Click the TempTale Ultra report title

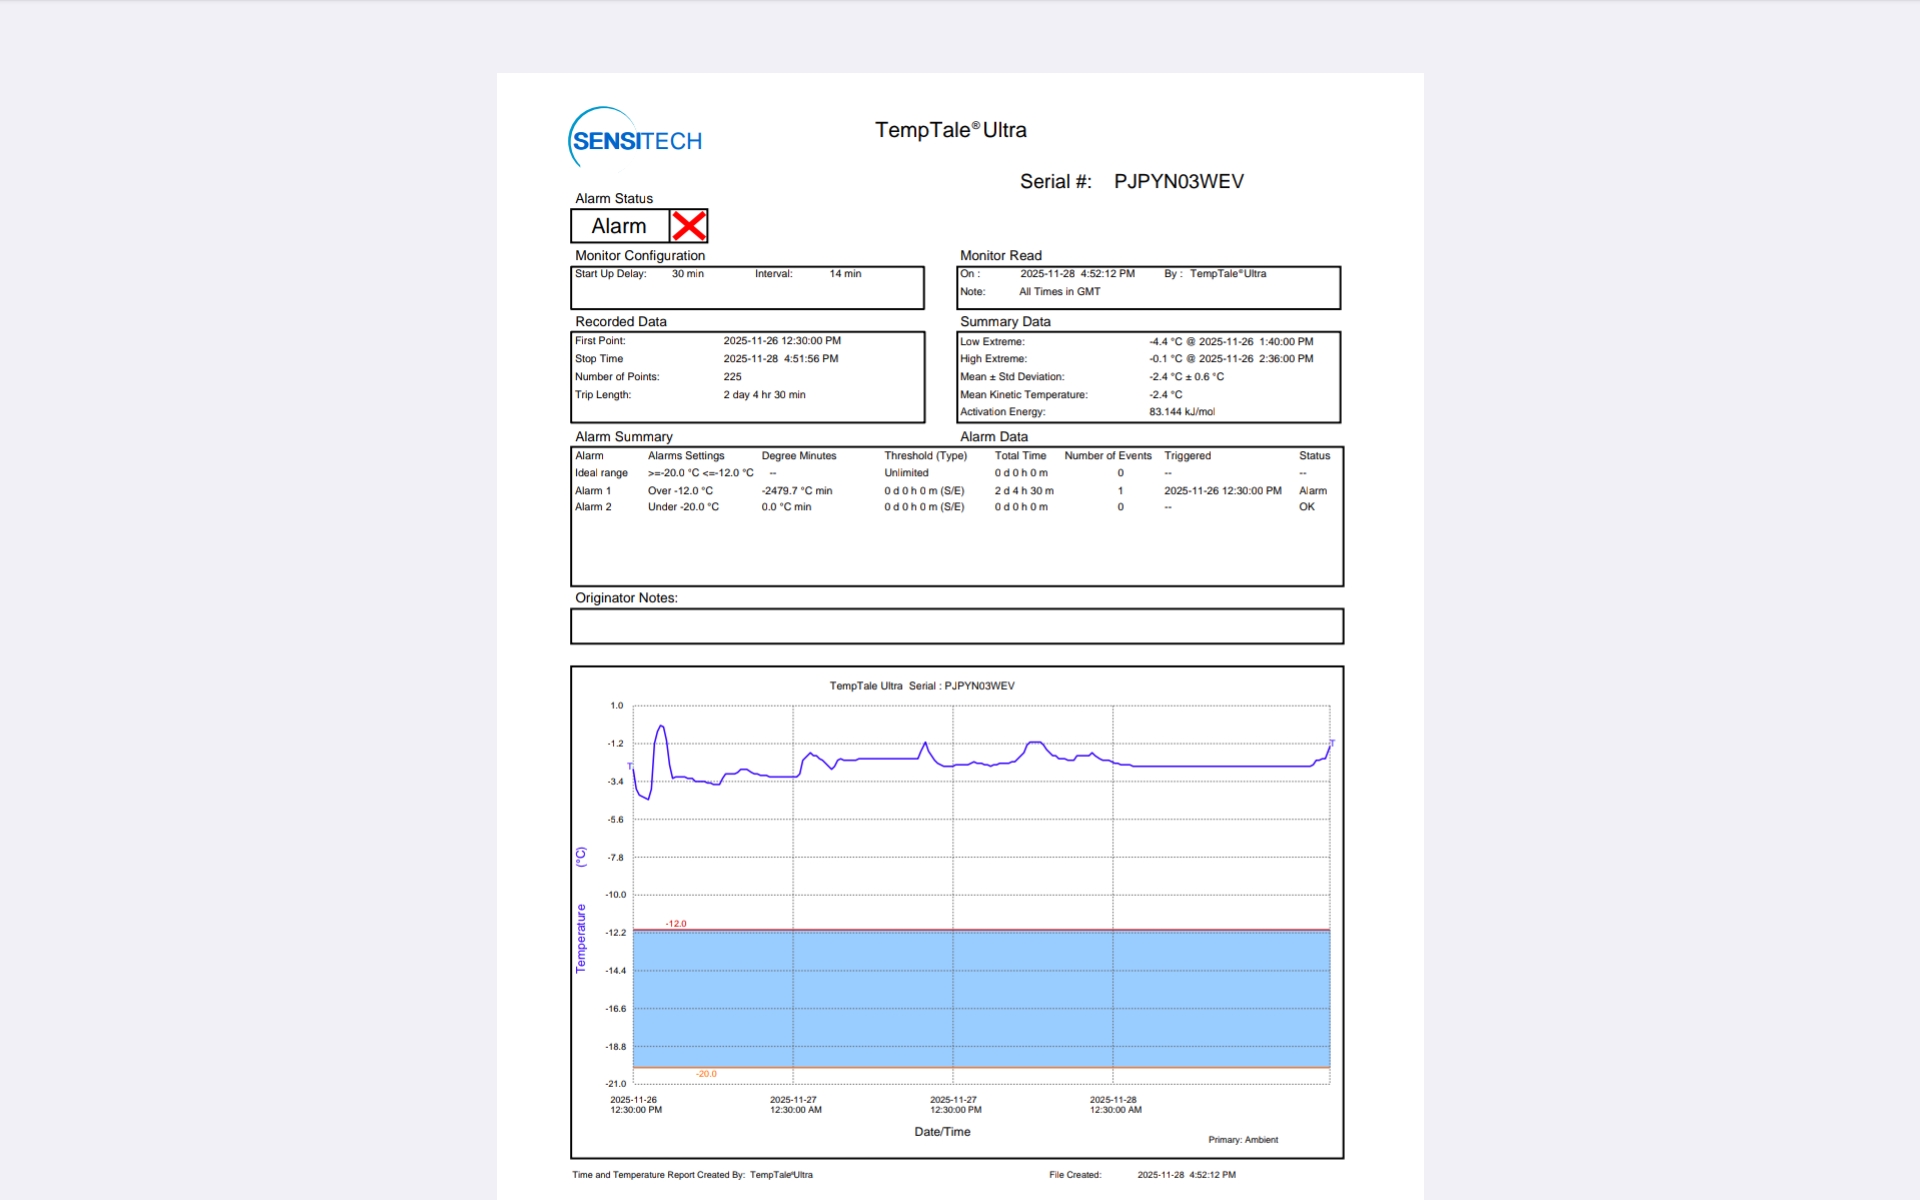(x=950, y=130)
